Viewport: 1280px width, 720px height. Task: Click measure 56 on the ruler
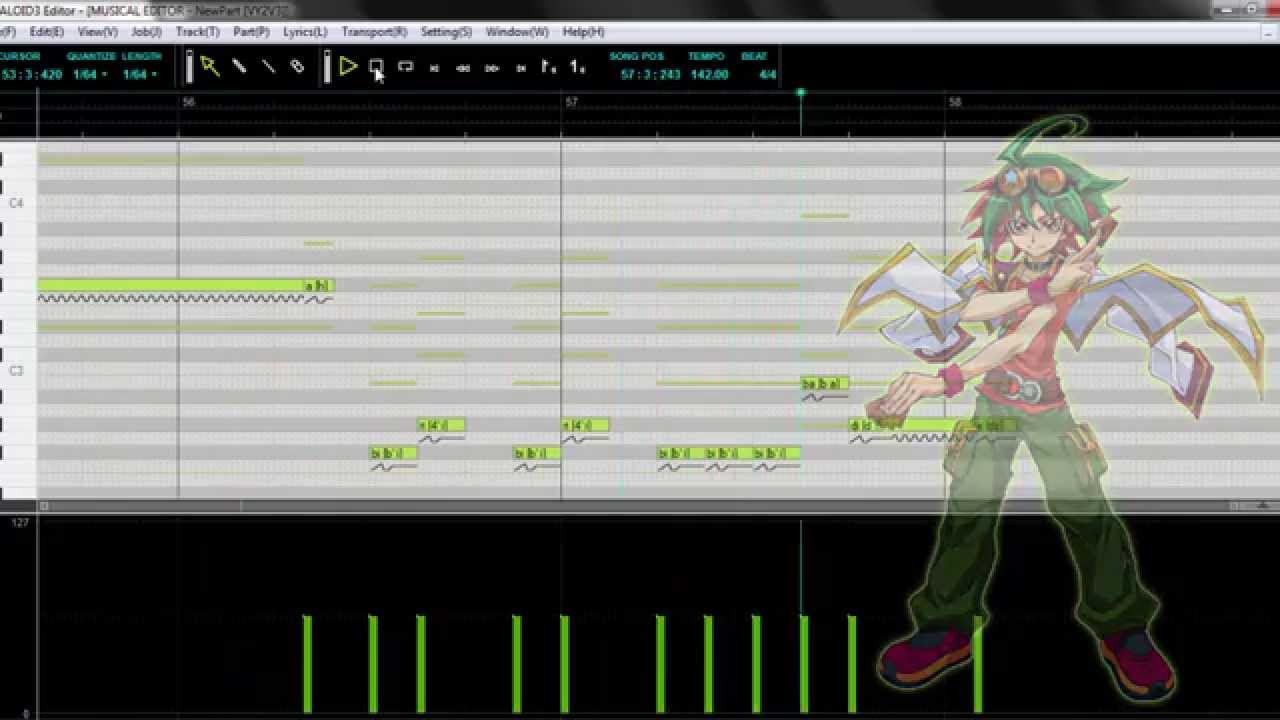[x=188, y=102]
